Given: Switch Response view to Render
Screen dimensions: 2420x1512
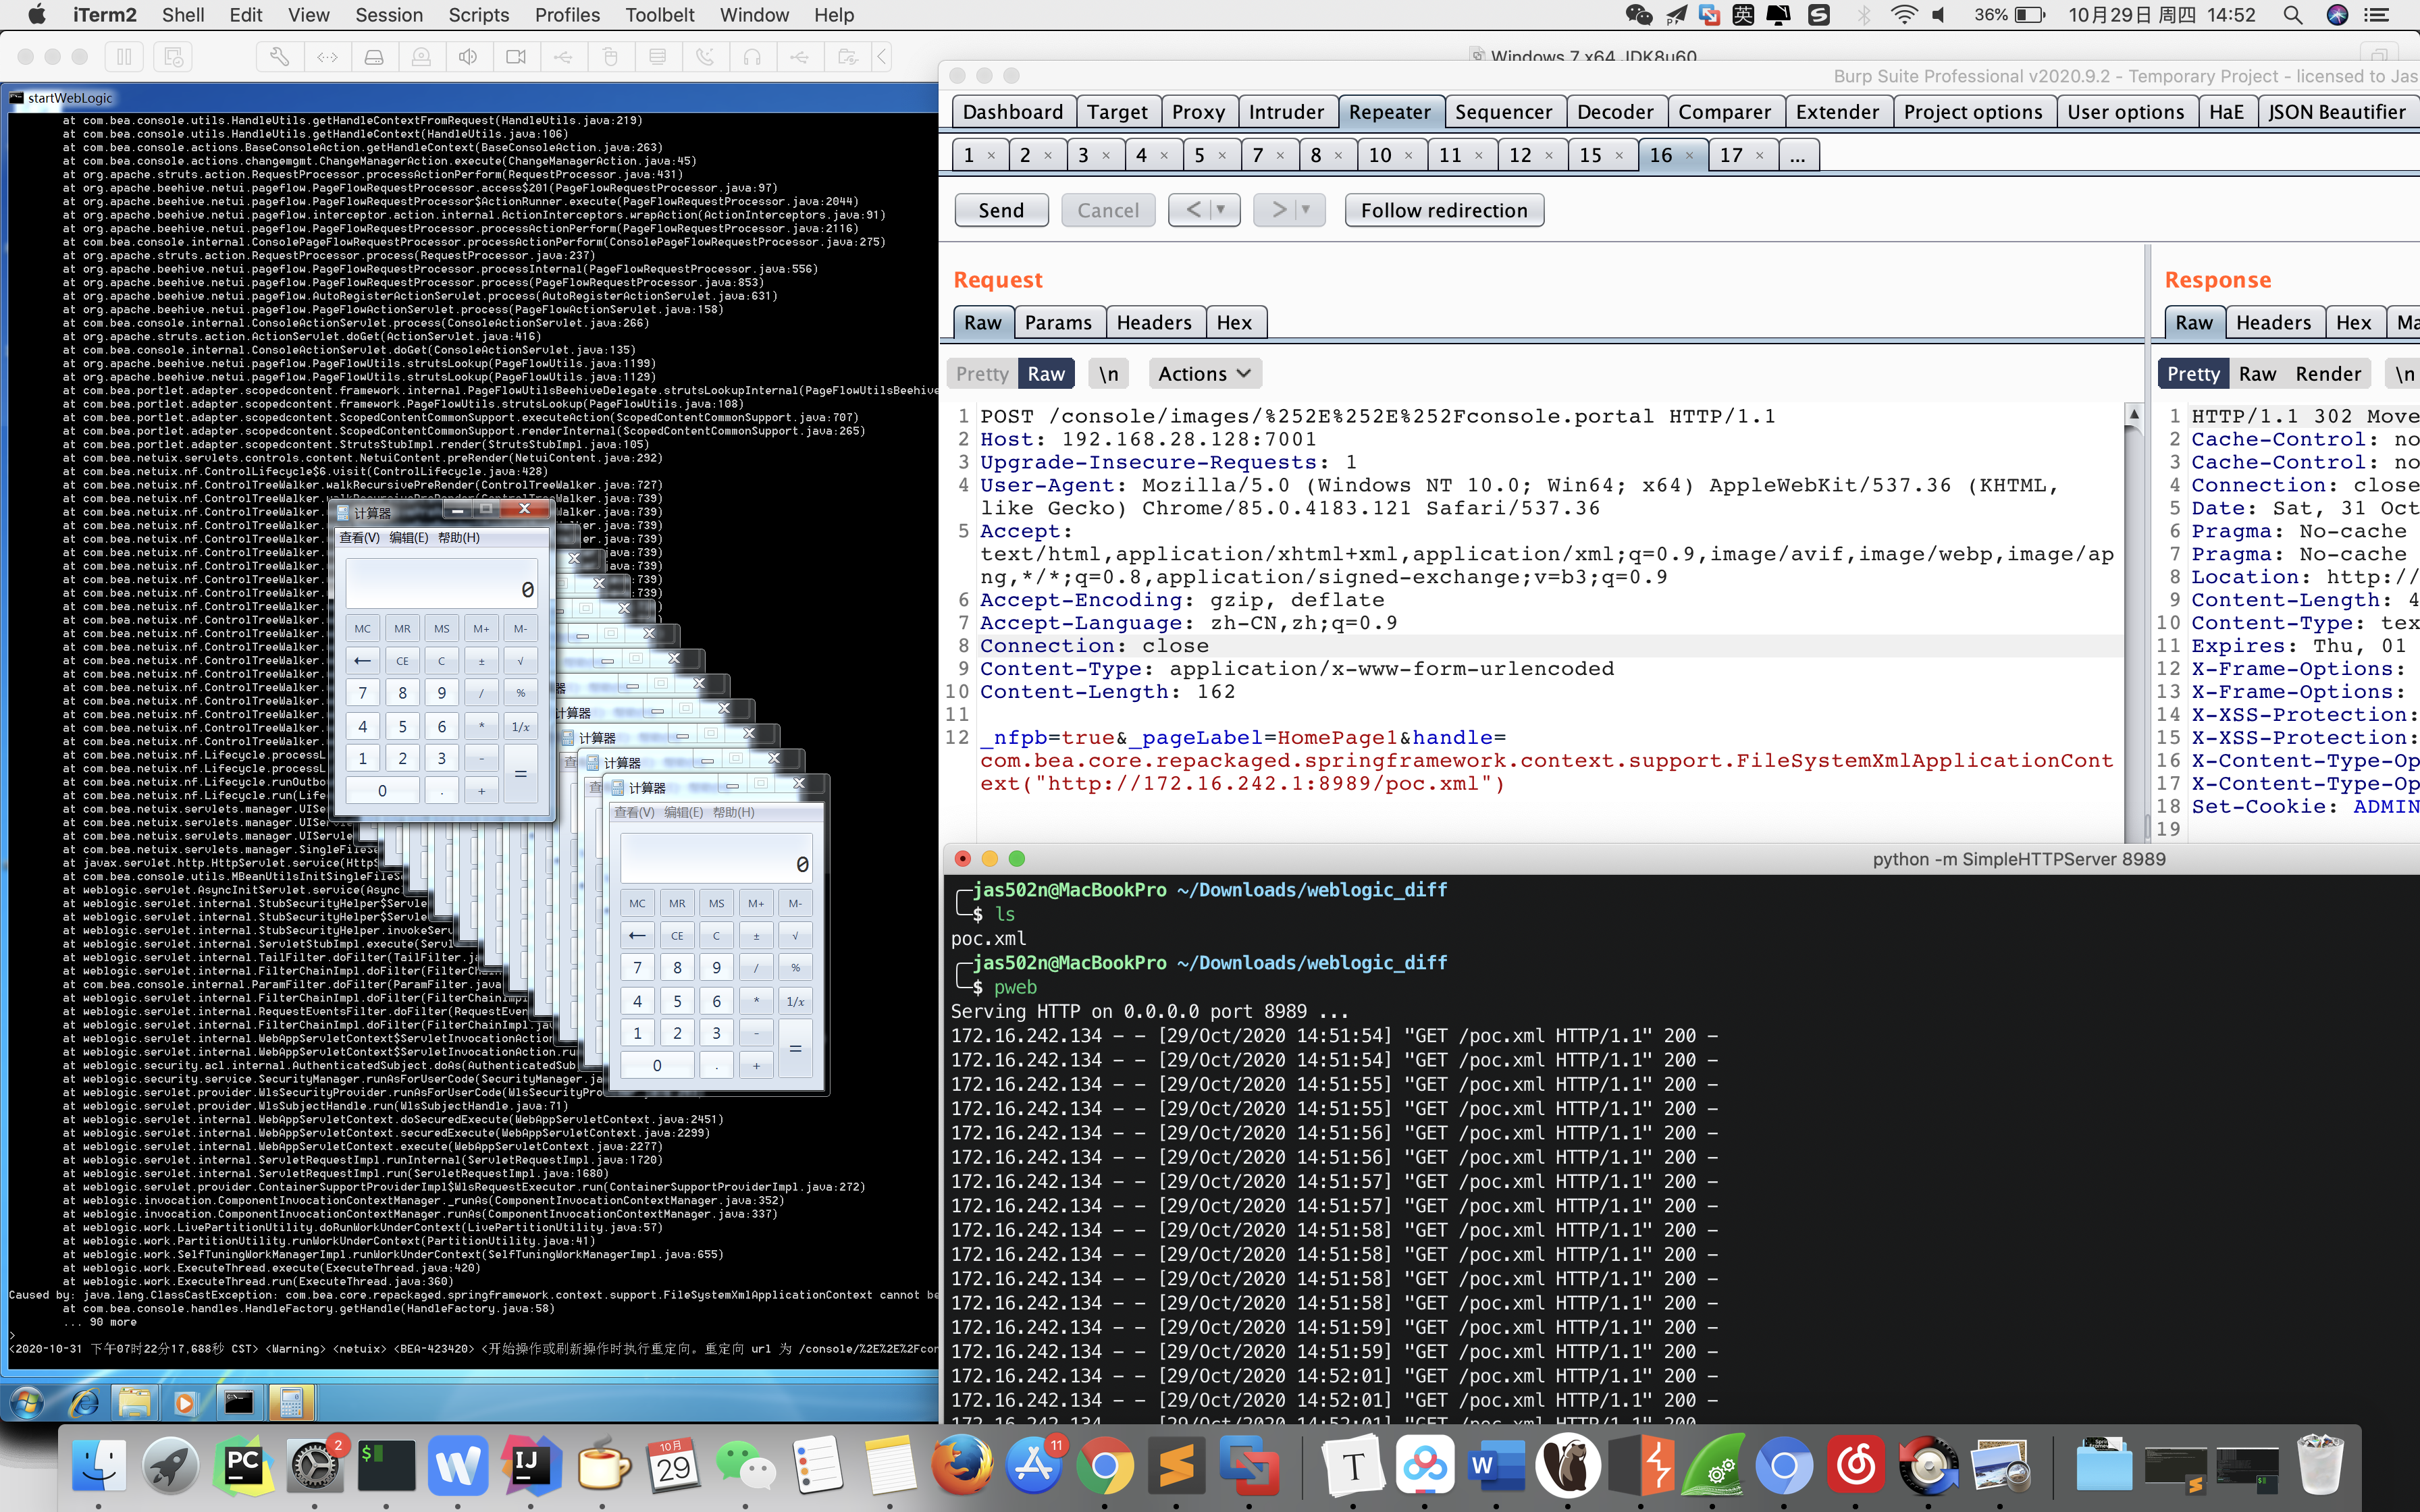Looking at the screenshot, I should tap(2327, 374).
